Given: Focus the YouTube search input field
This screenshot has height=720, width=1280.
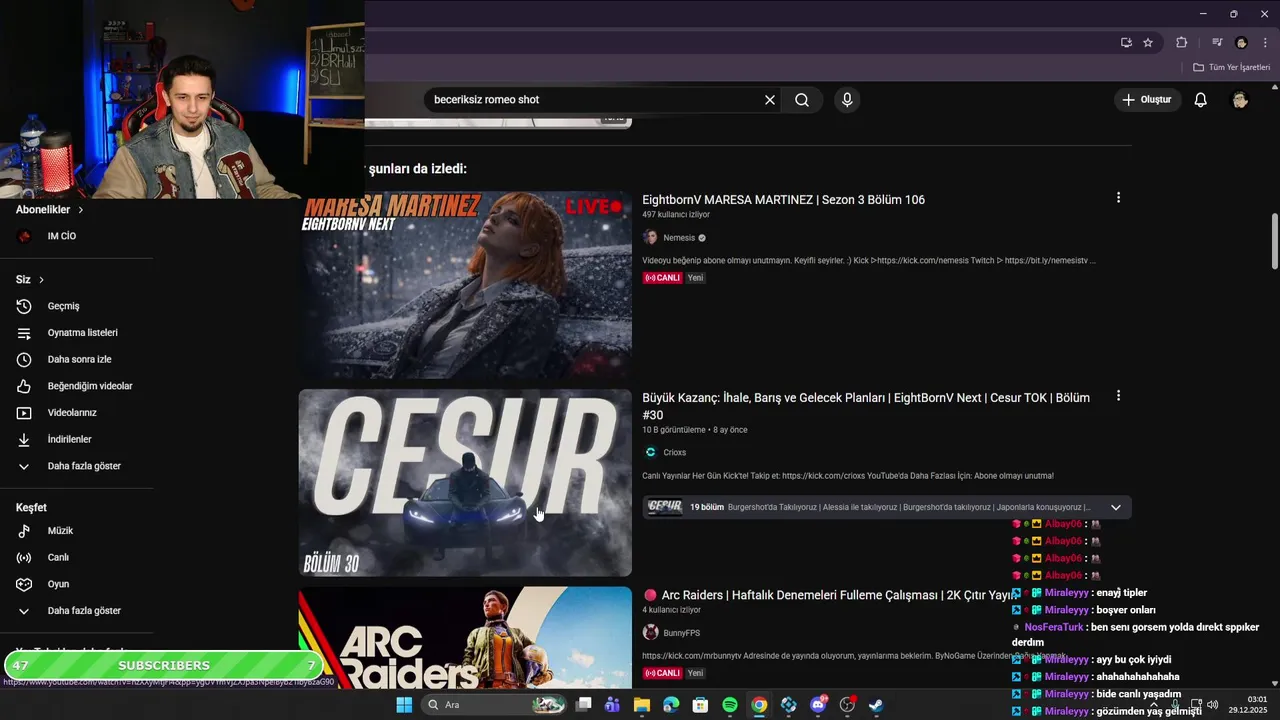Looking at the screenshot, I should [595, 100].
